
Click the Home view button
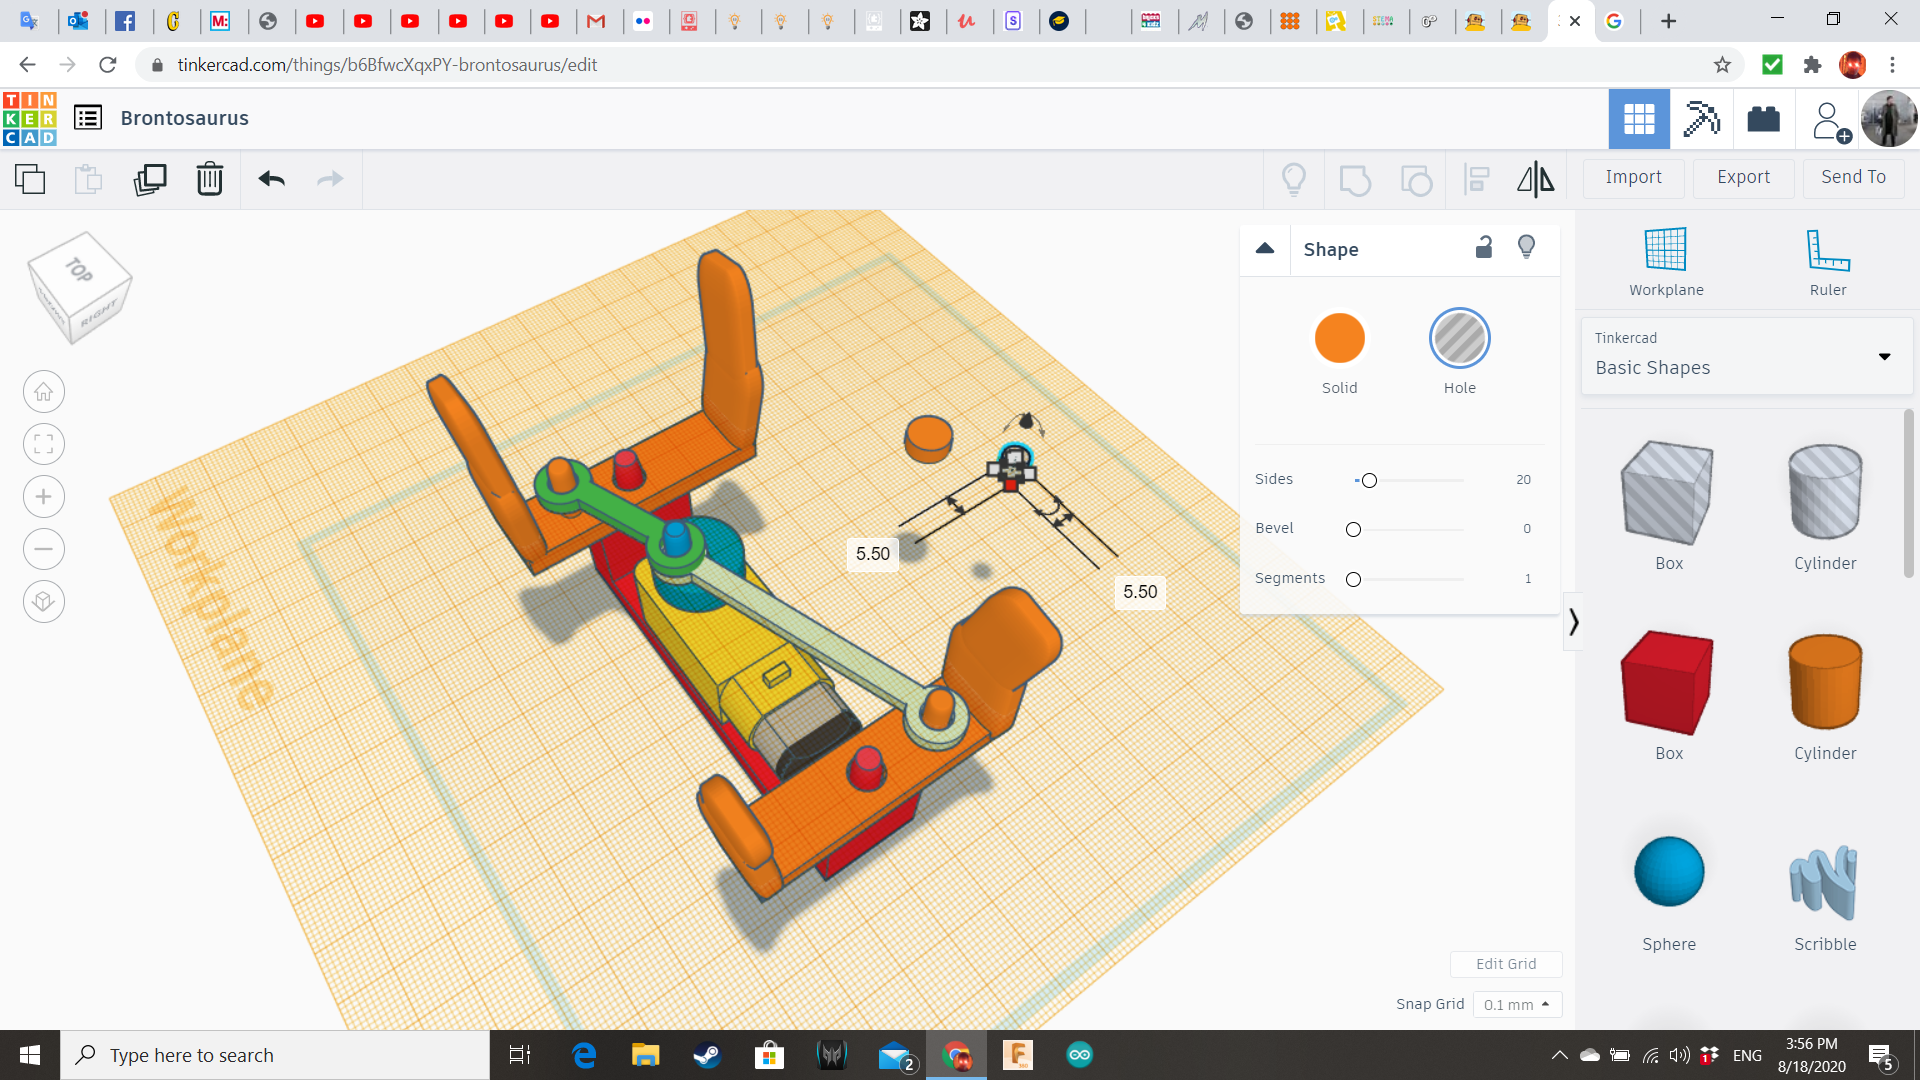pos(44,392)
